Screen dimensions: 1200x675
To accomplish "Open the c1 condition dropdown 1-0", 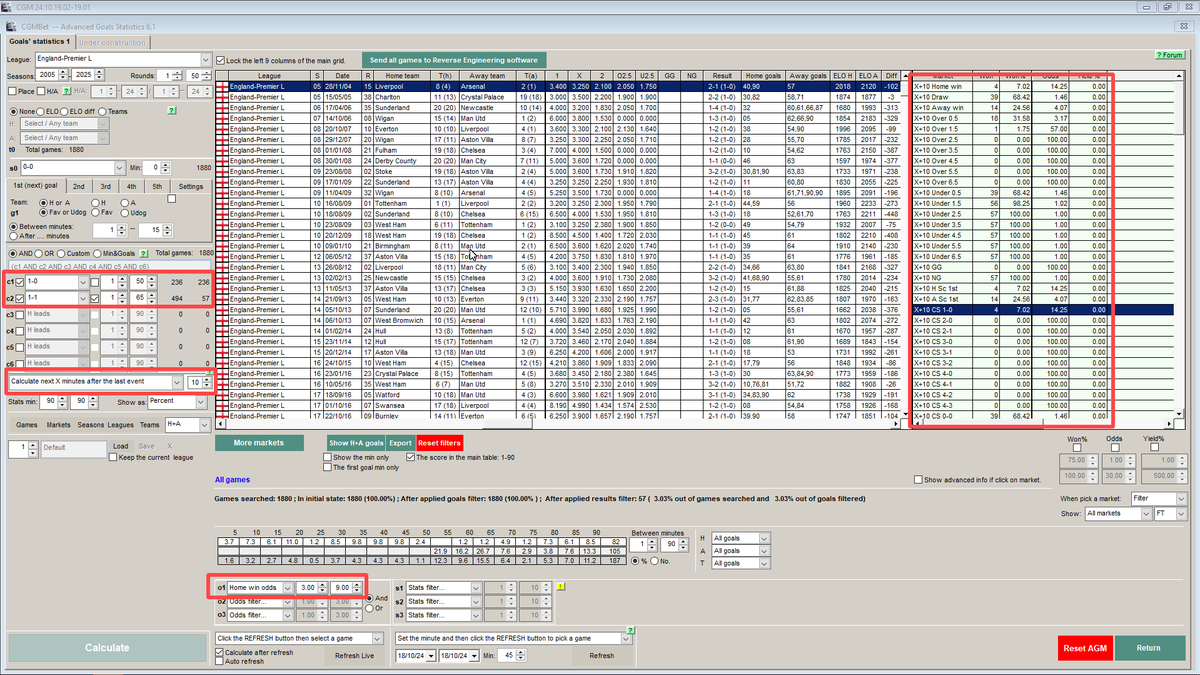I will point(82,283).
